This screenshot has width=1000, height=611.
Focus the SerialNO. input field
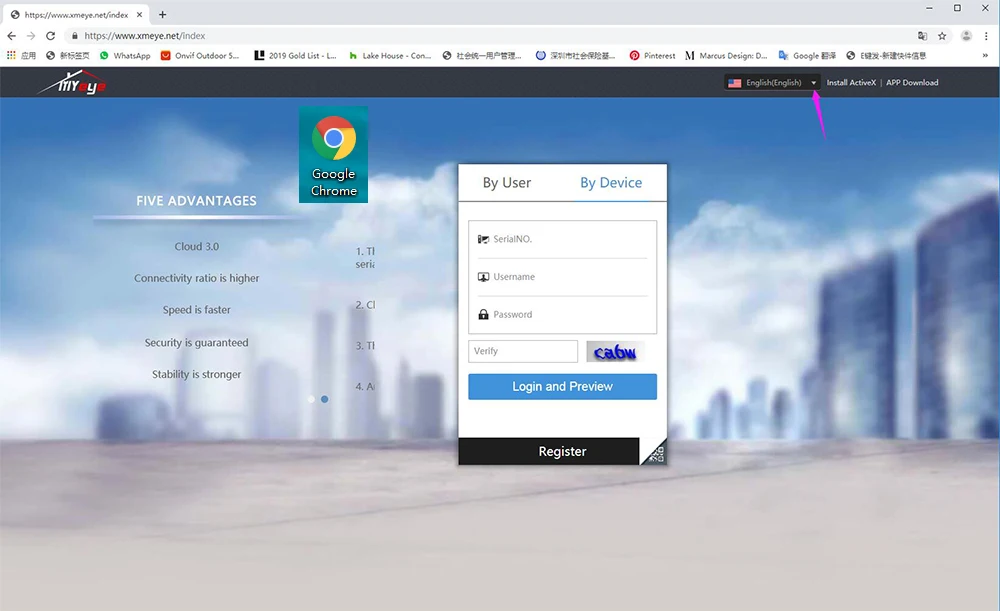click(x=562, y=239)
